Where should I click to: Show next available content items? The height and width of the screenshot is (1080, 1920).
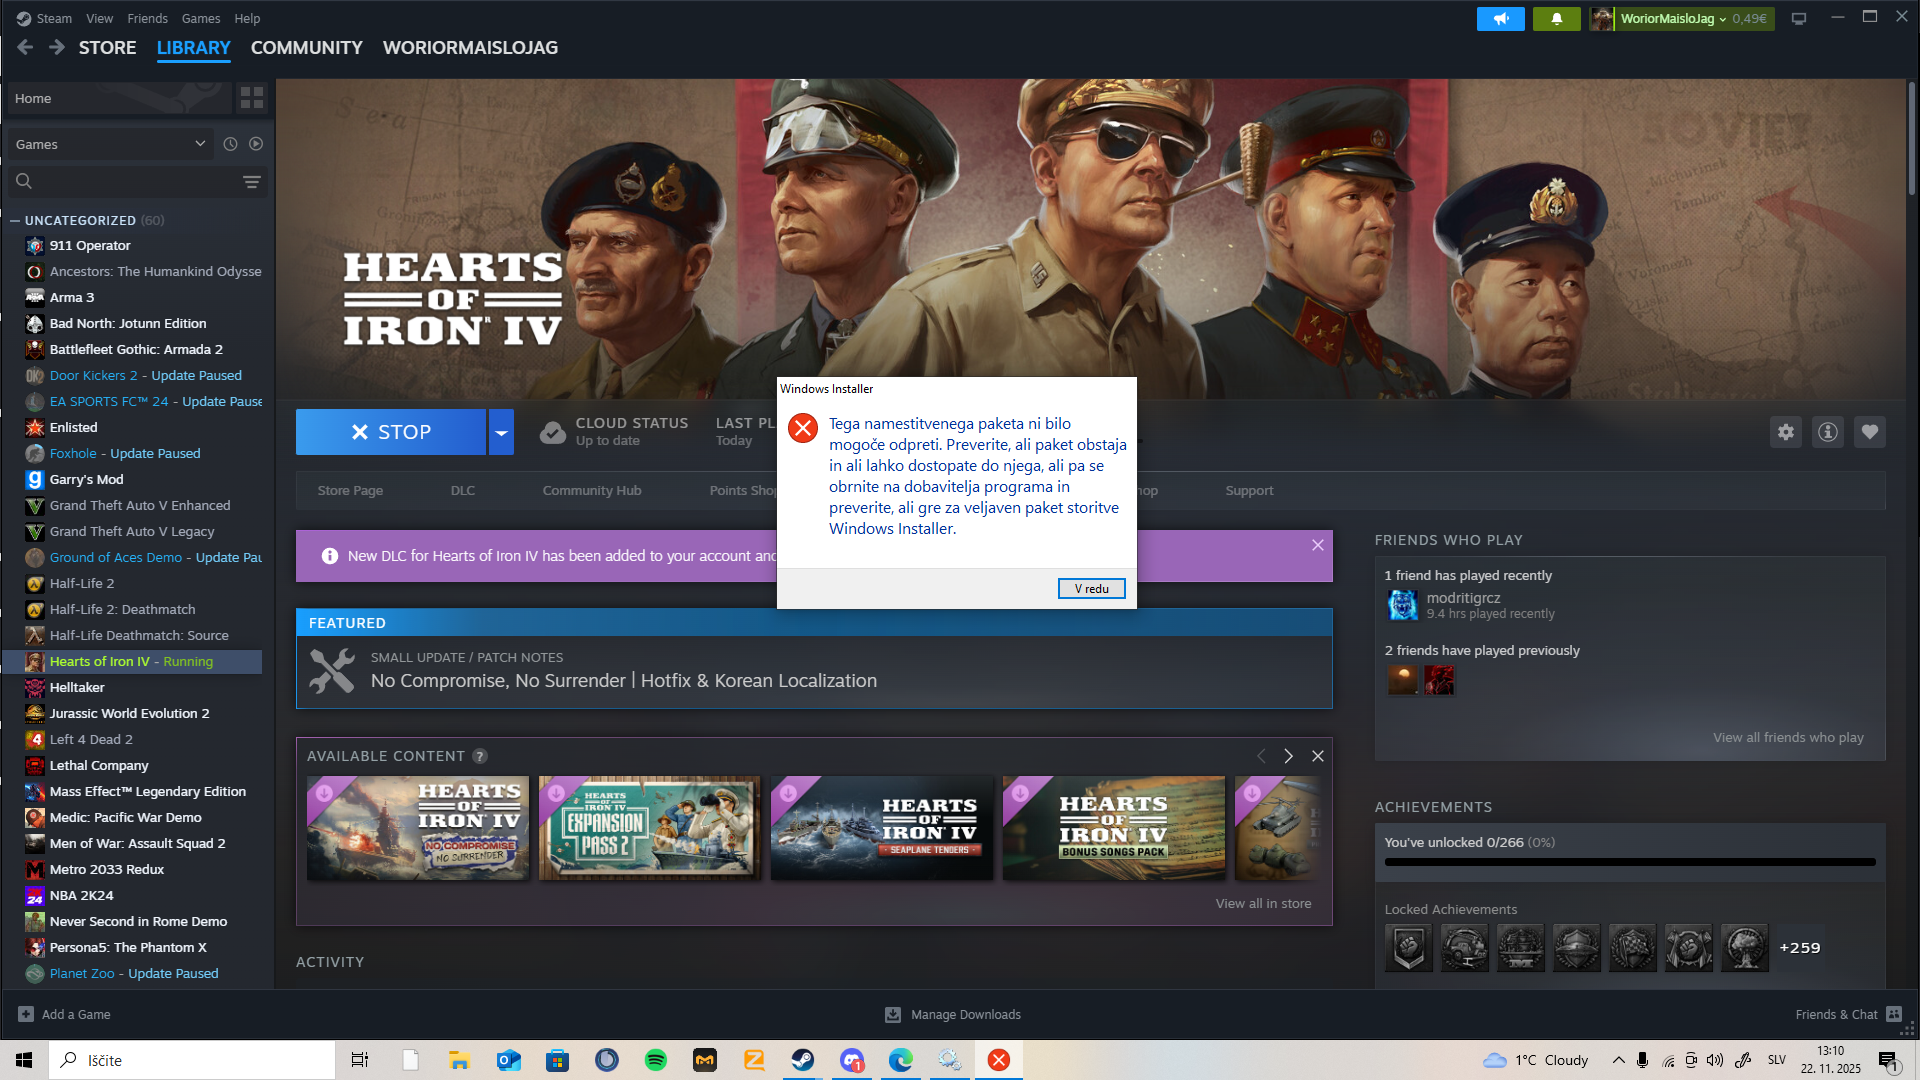coord(1289,756)
